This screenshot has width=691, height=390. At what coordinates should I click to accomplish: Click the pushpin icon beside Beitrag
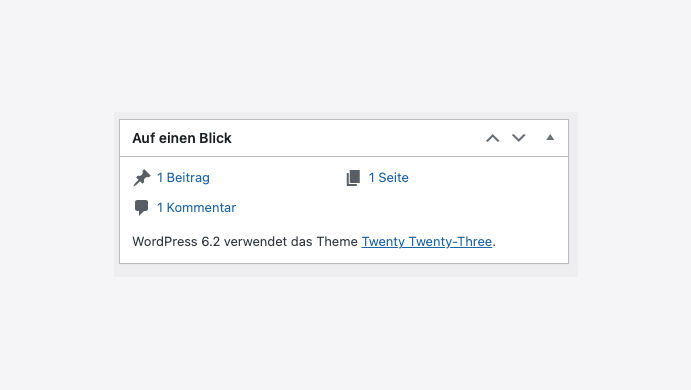coord(142,178)
